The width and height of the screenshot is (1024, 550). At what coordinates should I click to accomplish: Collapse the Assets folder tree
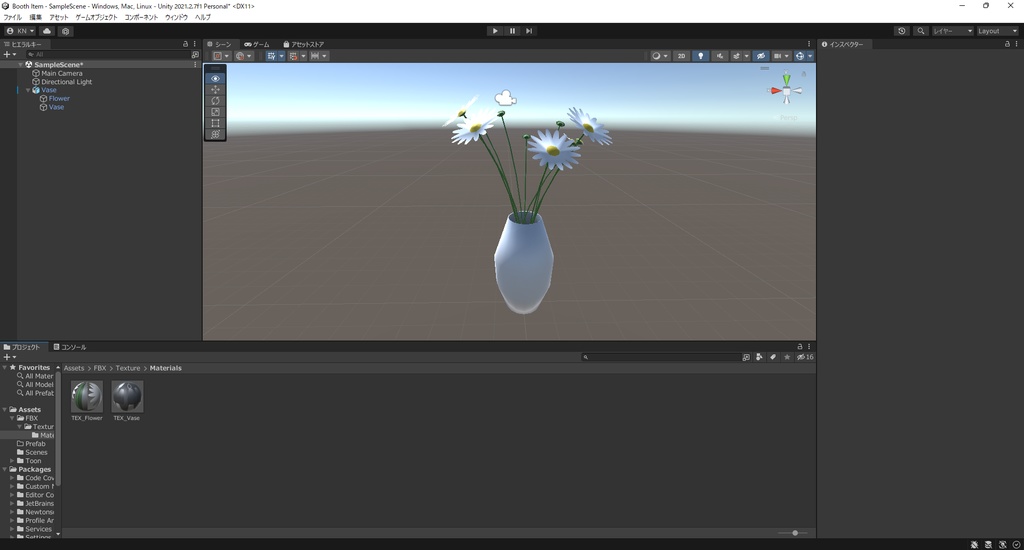(x=5, y=410)
